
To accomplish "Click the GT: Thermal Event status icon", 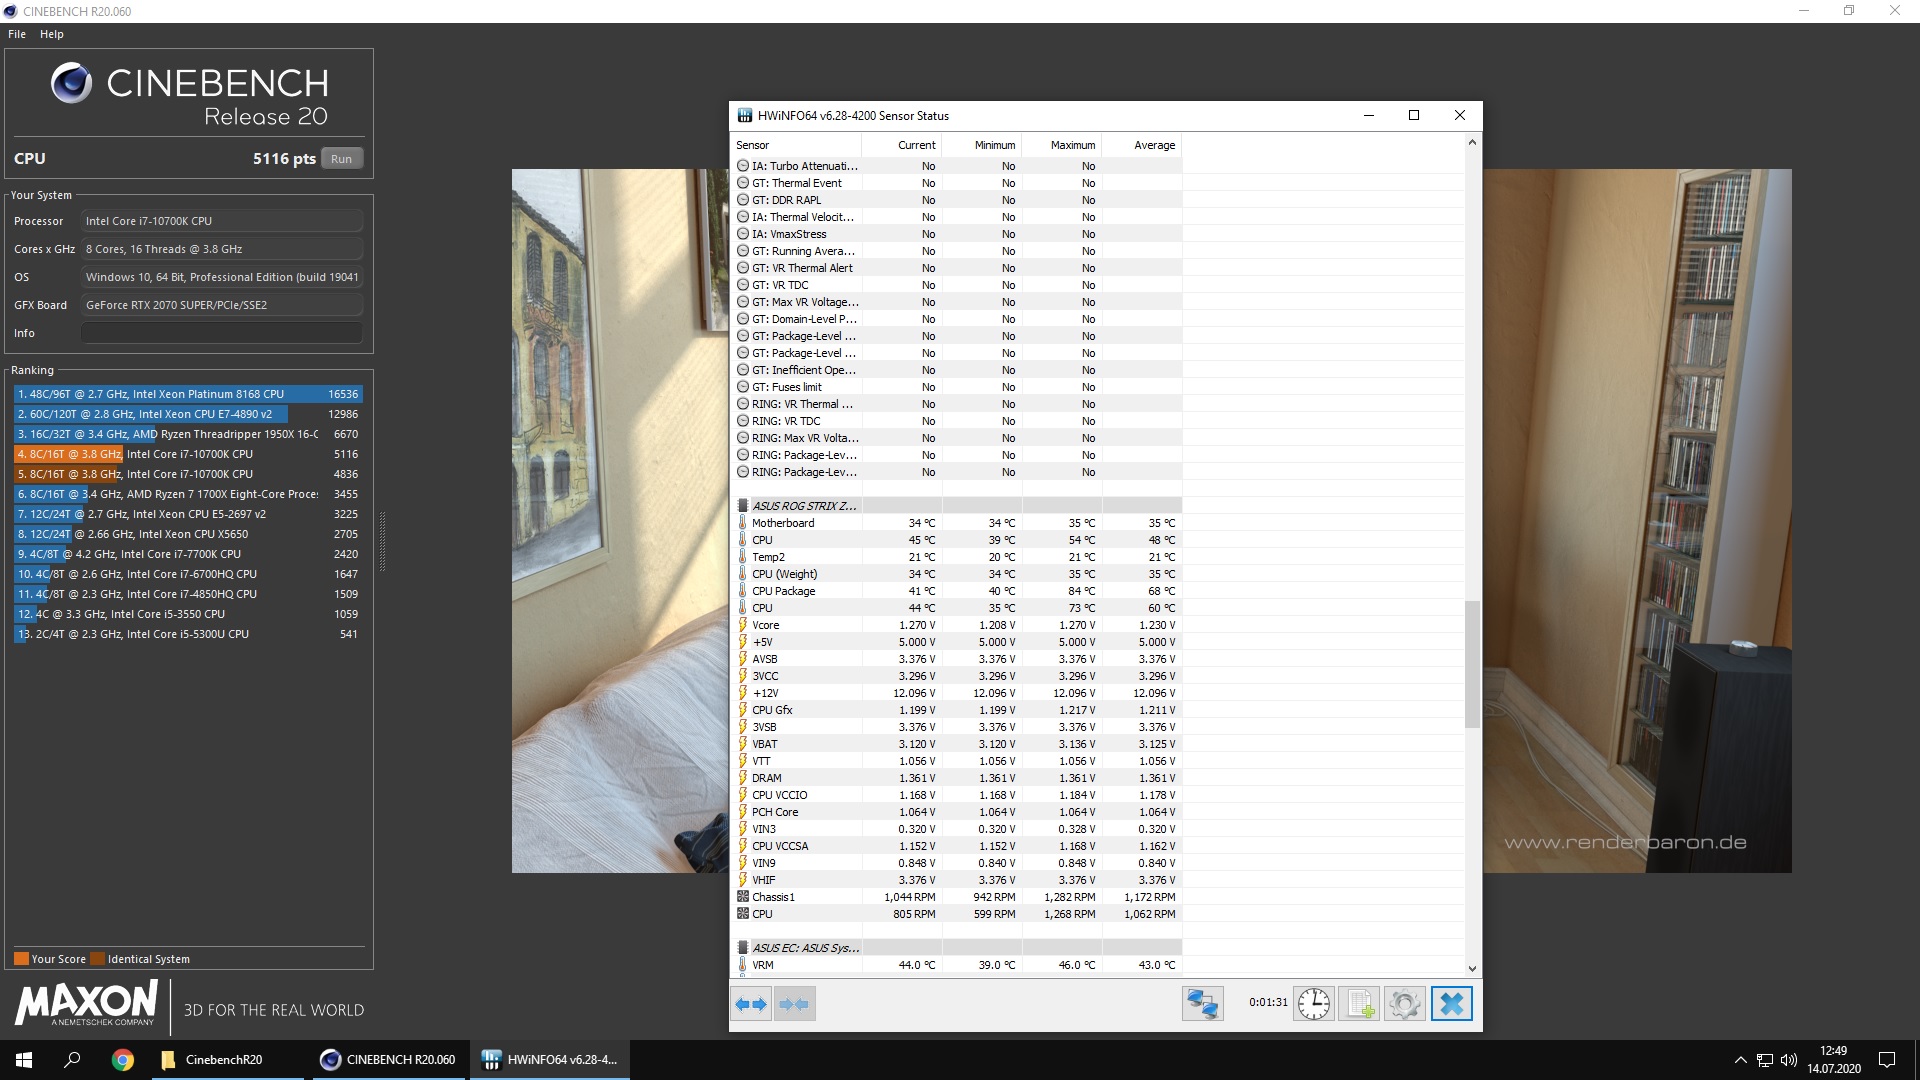I will 742,183.
